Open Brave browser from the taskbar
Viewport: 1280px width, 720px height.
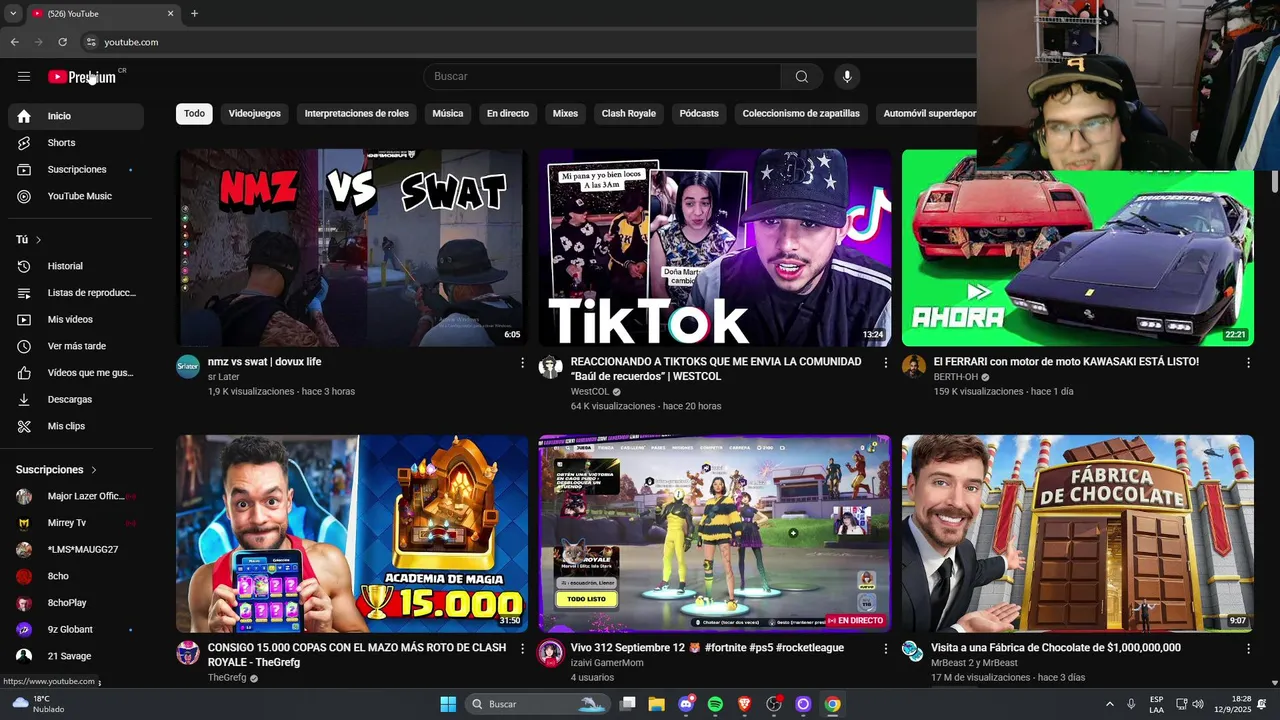tap(744, 704)
